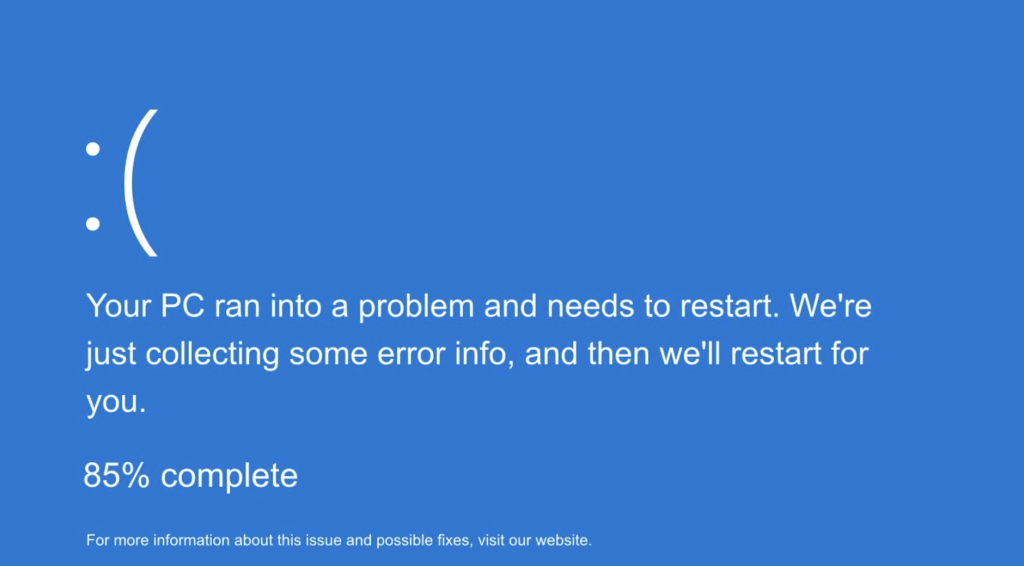Click the lower dot of the colon
The width and height of the screenshot is (1024, 566).
[x=93, y=224]
